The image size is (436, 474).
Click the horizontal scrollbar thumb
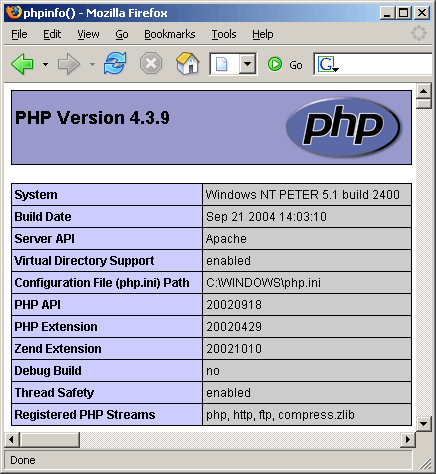(50, 440)
